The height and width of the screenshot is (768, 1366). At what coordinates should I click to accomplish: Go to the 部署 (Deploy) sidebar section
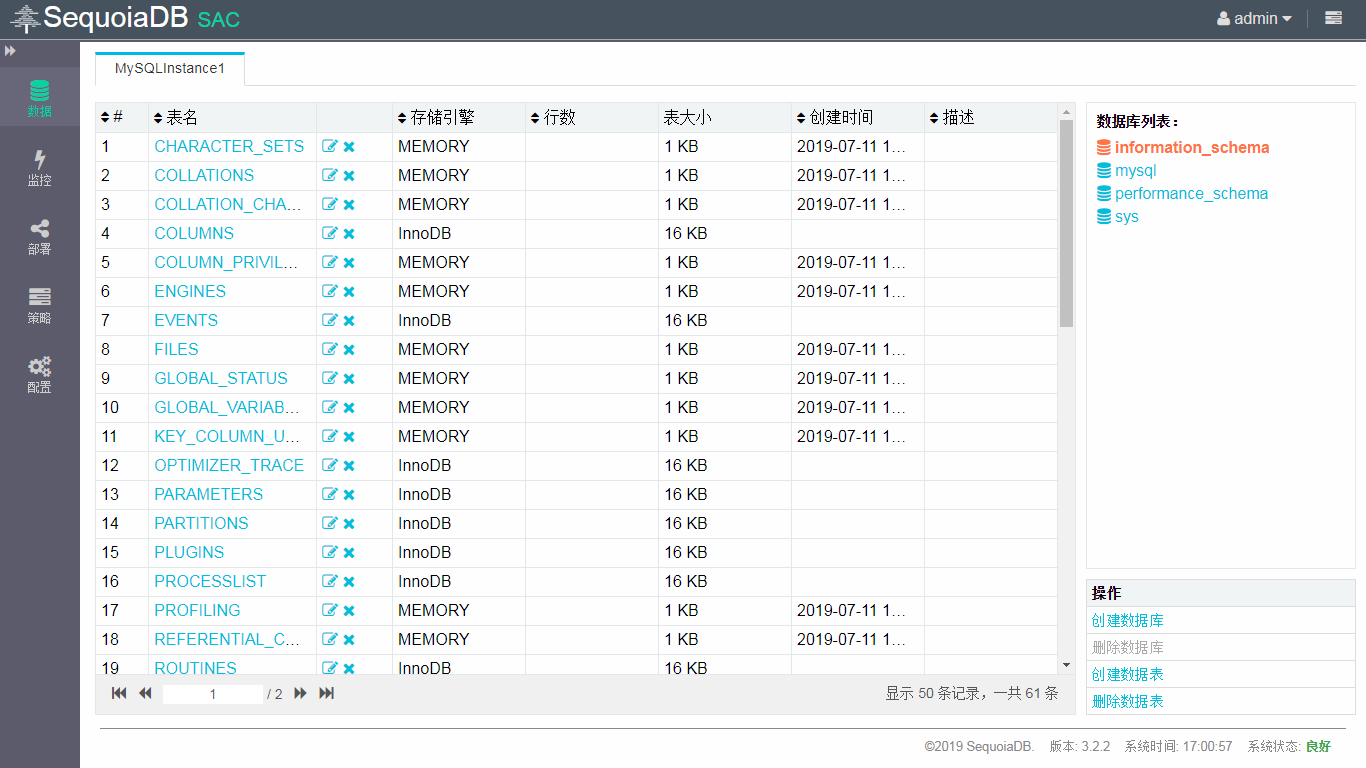point(39,236)
